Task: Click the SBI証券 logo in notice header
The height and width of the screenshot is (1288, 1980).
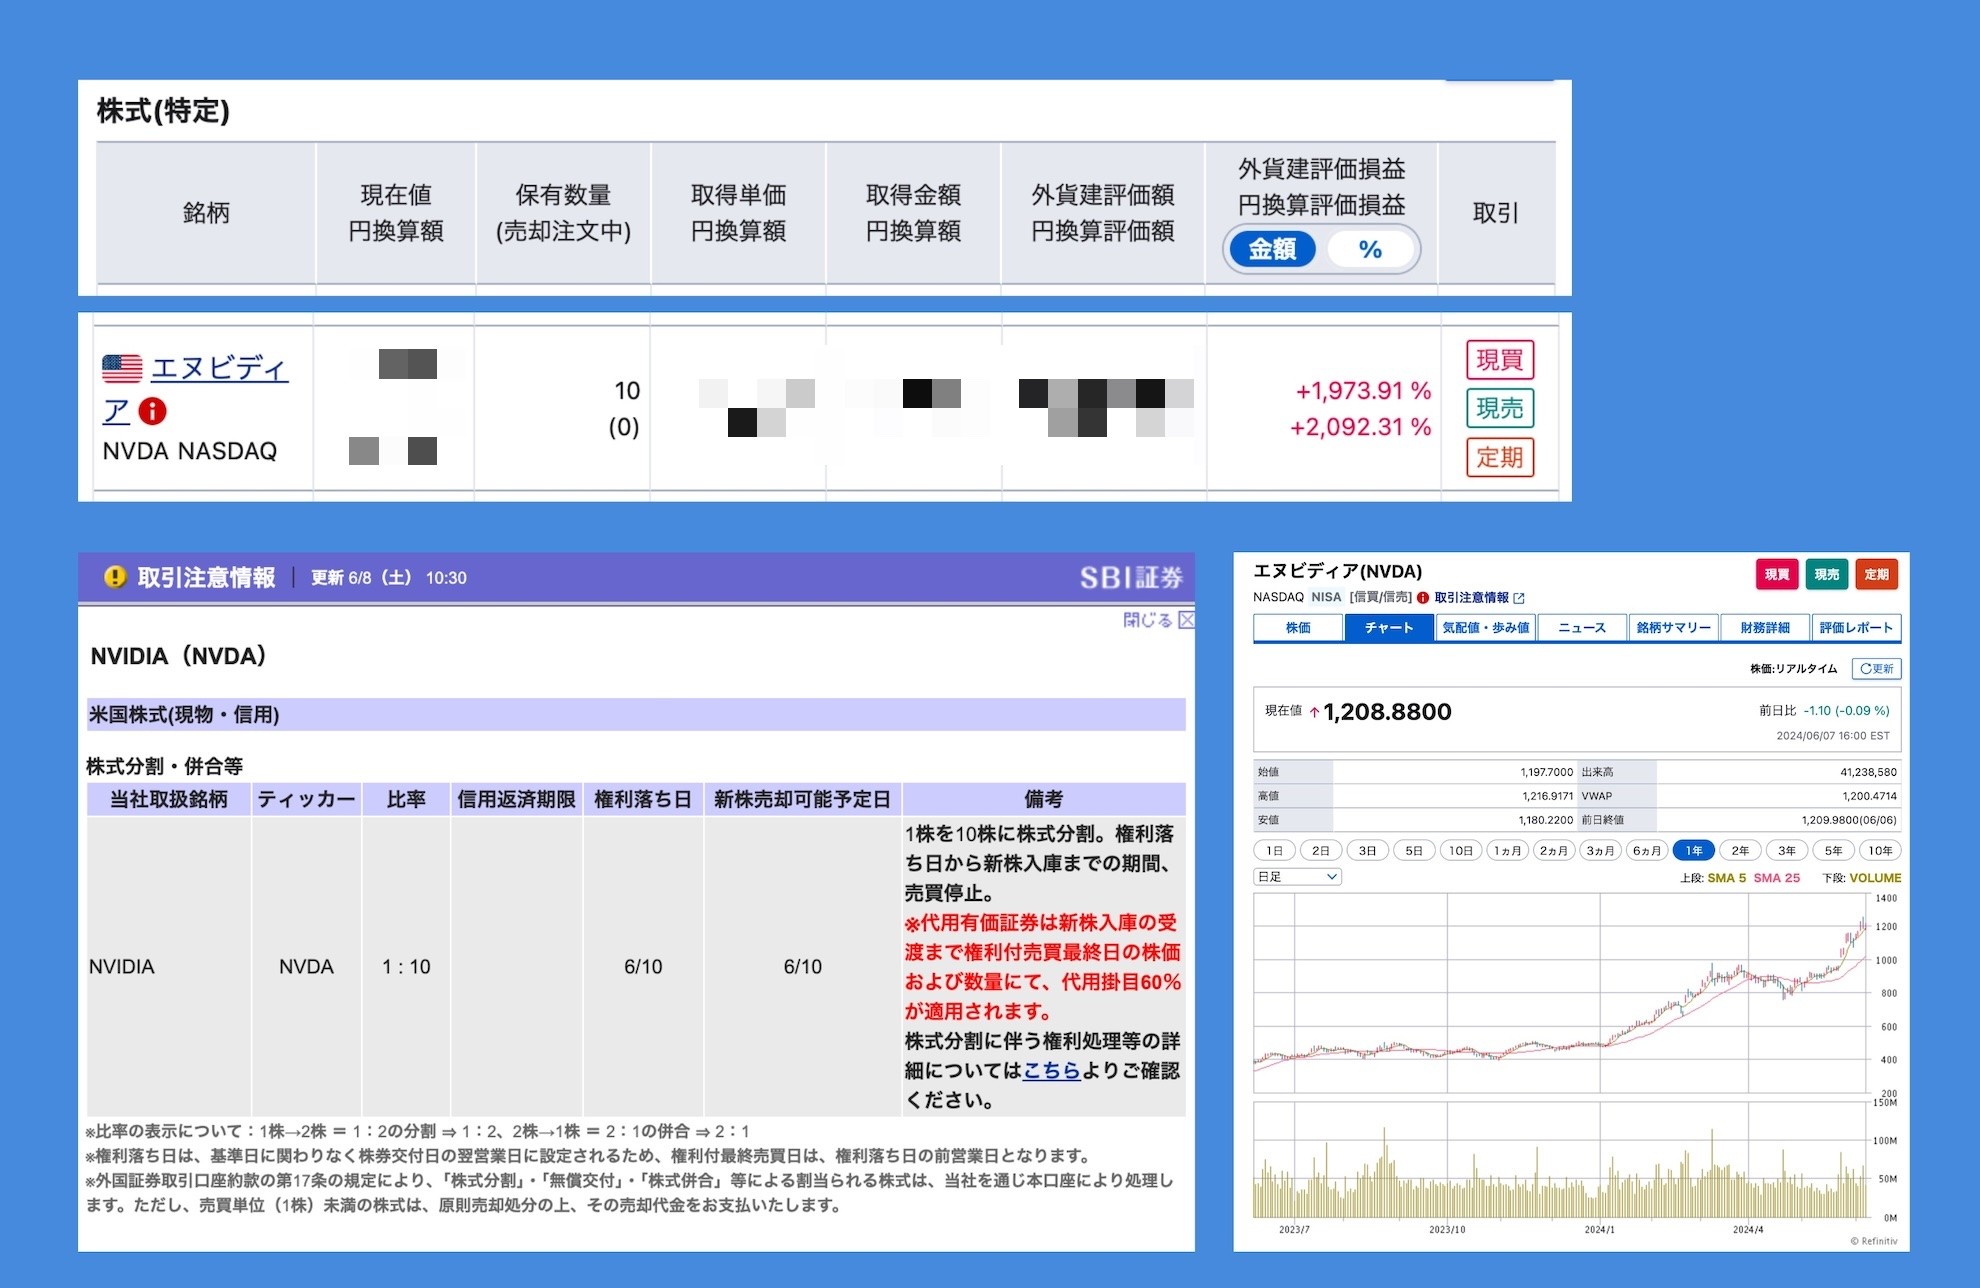Action: tap(1131, 577)
